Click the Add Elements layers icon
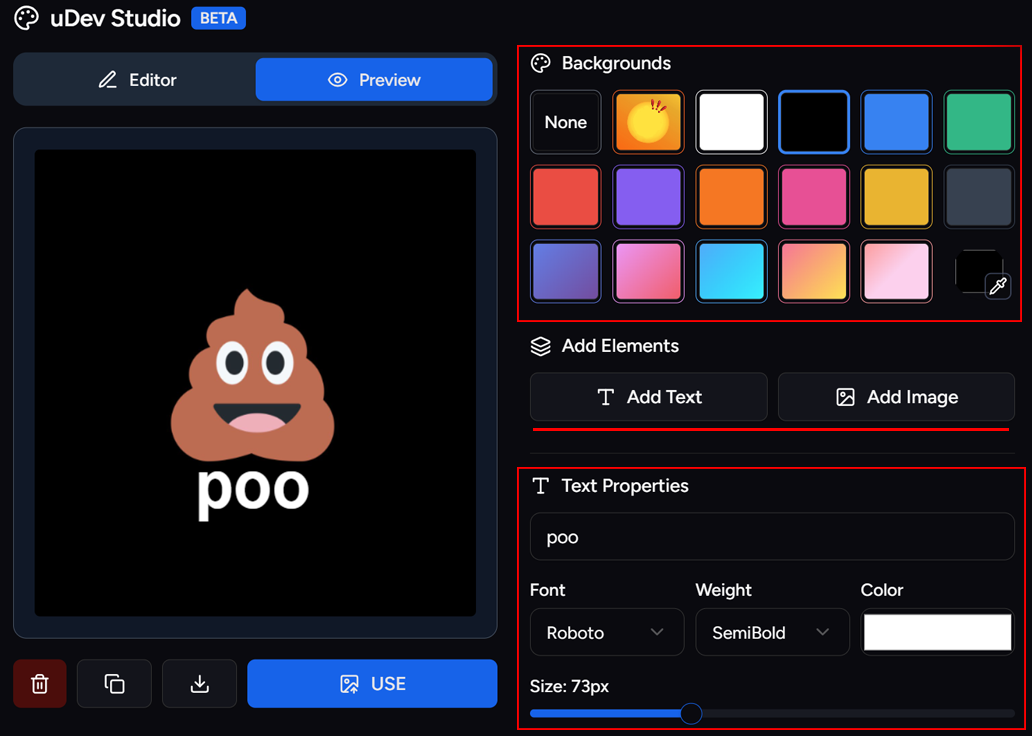 pyautogui.click(x=541, y=346)
